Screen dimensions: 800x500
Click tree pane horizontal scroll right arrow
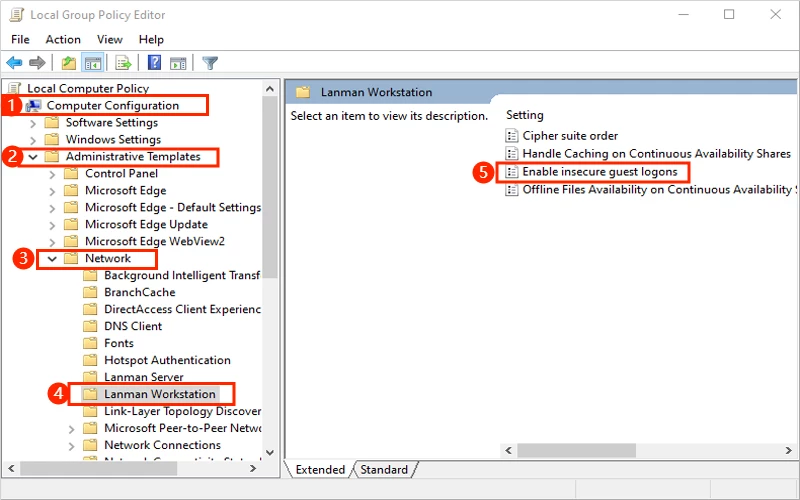[x=253, y=468]
